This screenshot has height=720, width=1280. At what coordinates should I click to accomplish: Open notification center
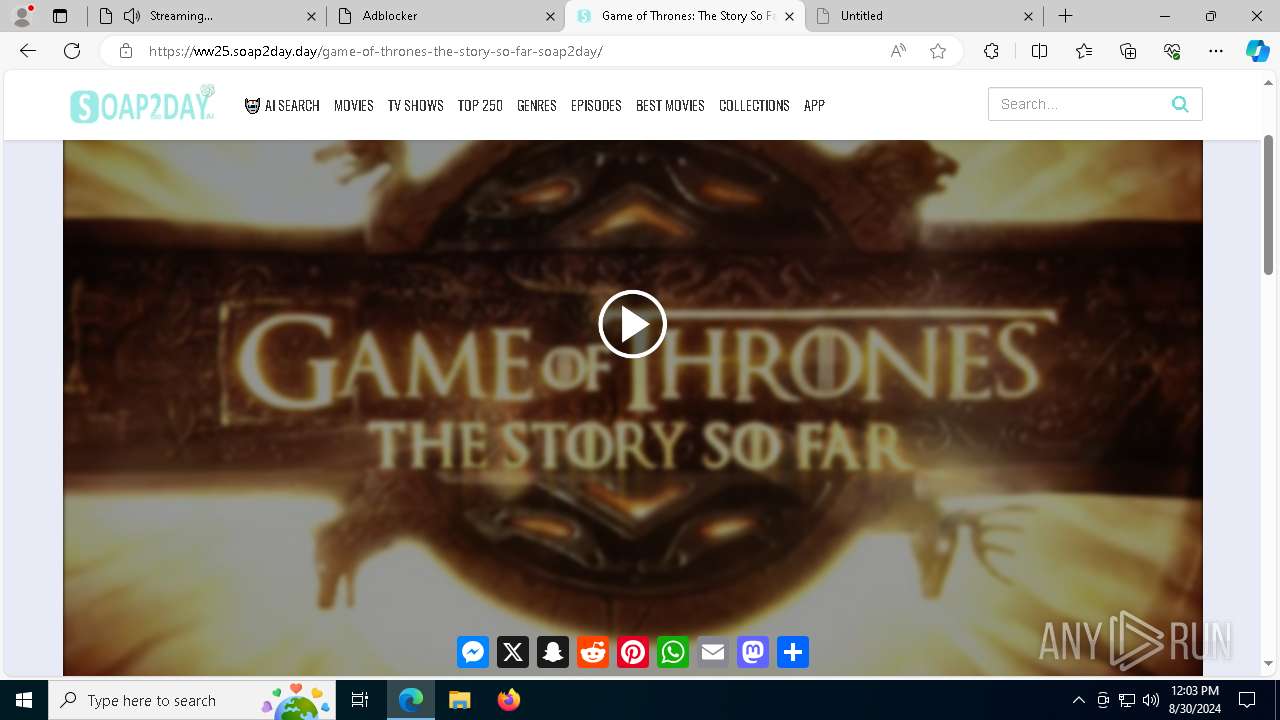tap(1247, 700)
